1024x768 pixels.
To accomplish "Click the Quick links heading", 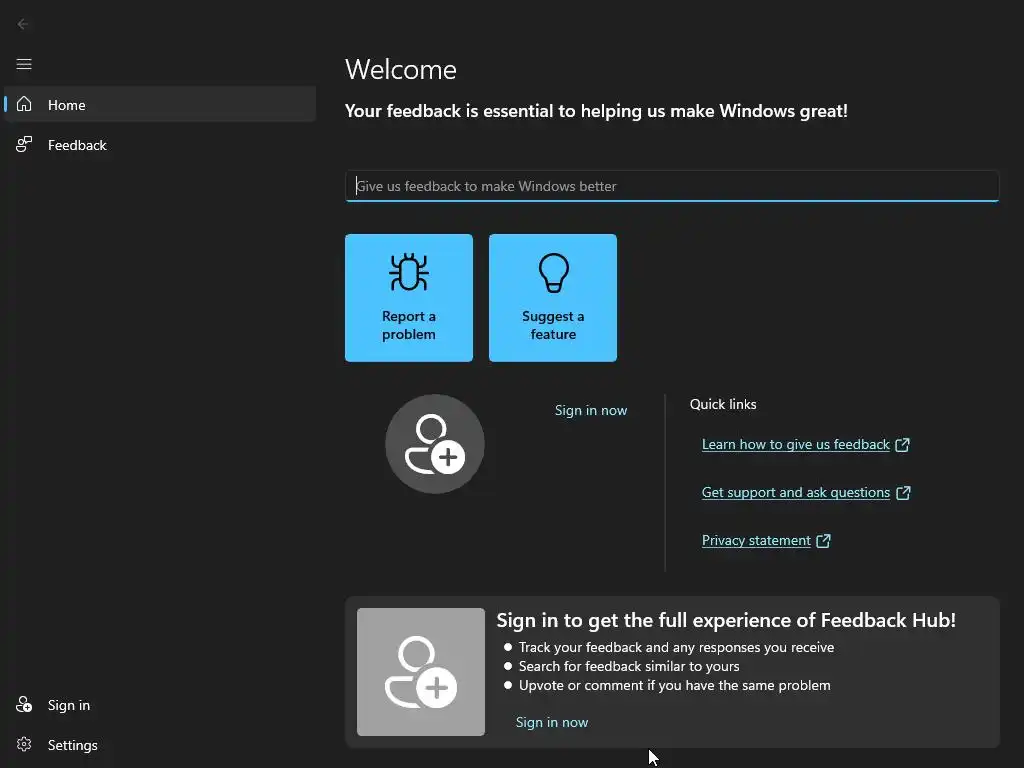I will (723, 404).
